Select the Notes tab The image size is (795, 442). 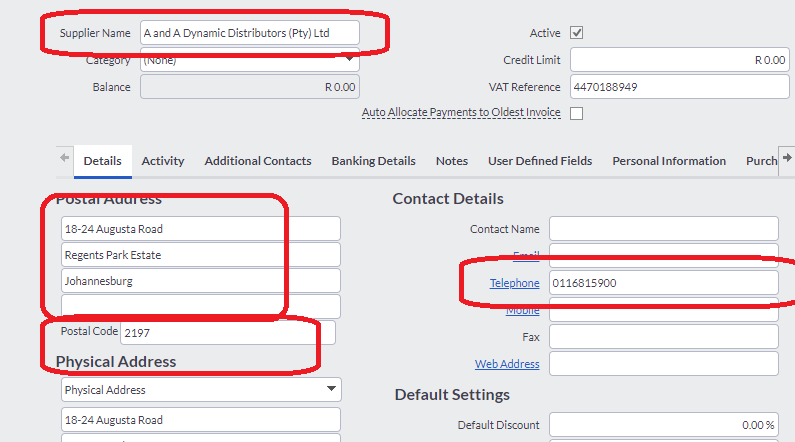[452, 161]
